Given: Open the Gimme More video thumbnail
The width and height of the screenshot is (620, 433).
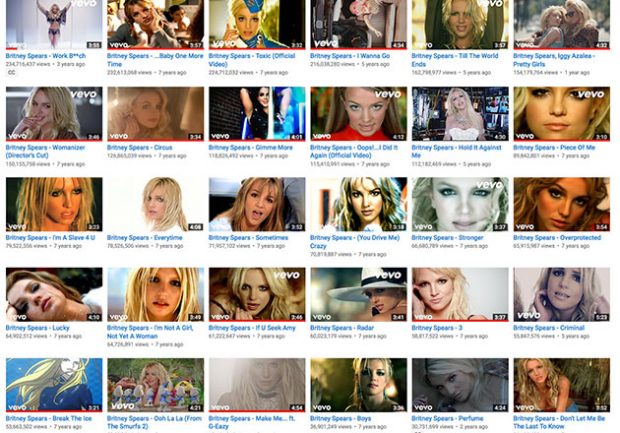Looking at the screenshot, I should (257, 114).
